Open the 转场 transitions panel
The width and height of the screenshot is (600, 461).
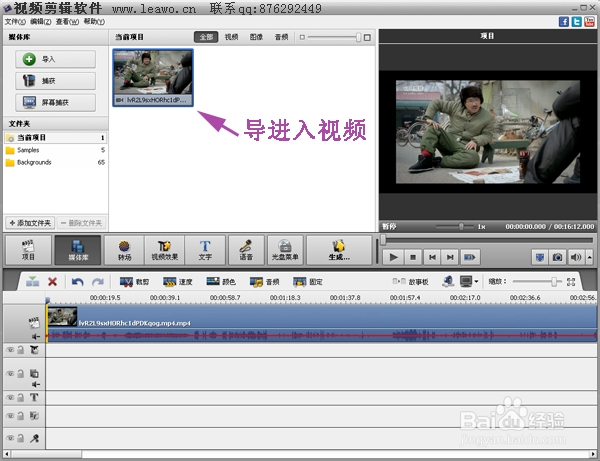124,250
